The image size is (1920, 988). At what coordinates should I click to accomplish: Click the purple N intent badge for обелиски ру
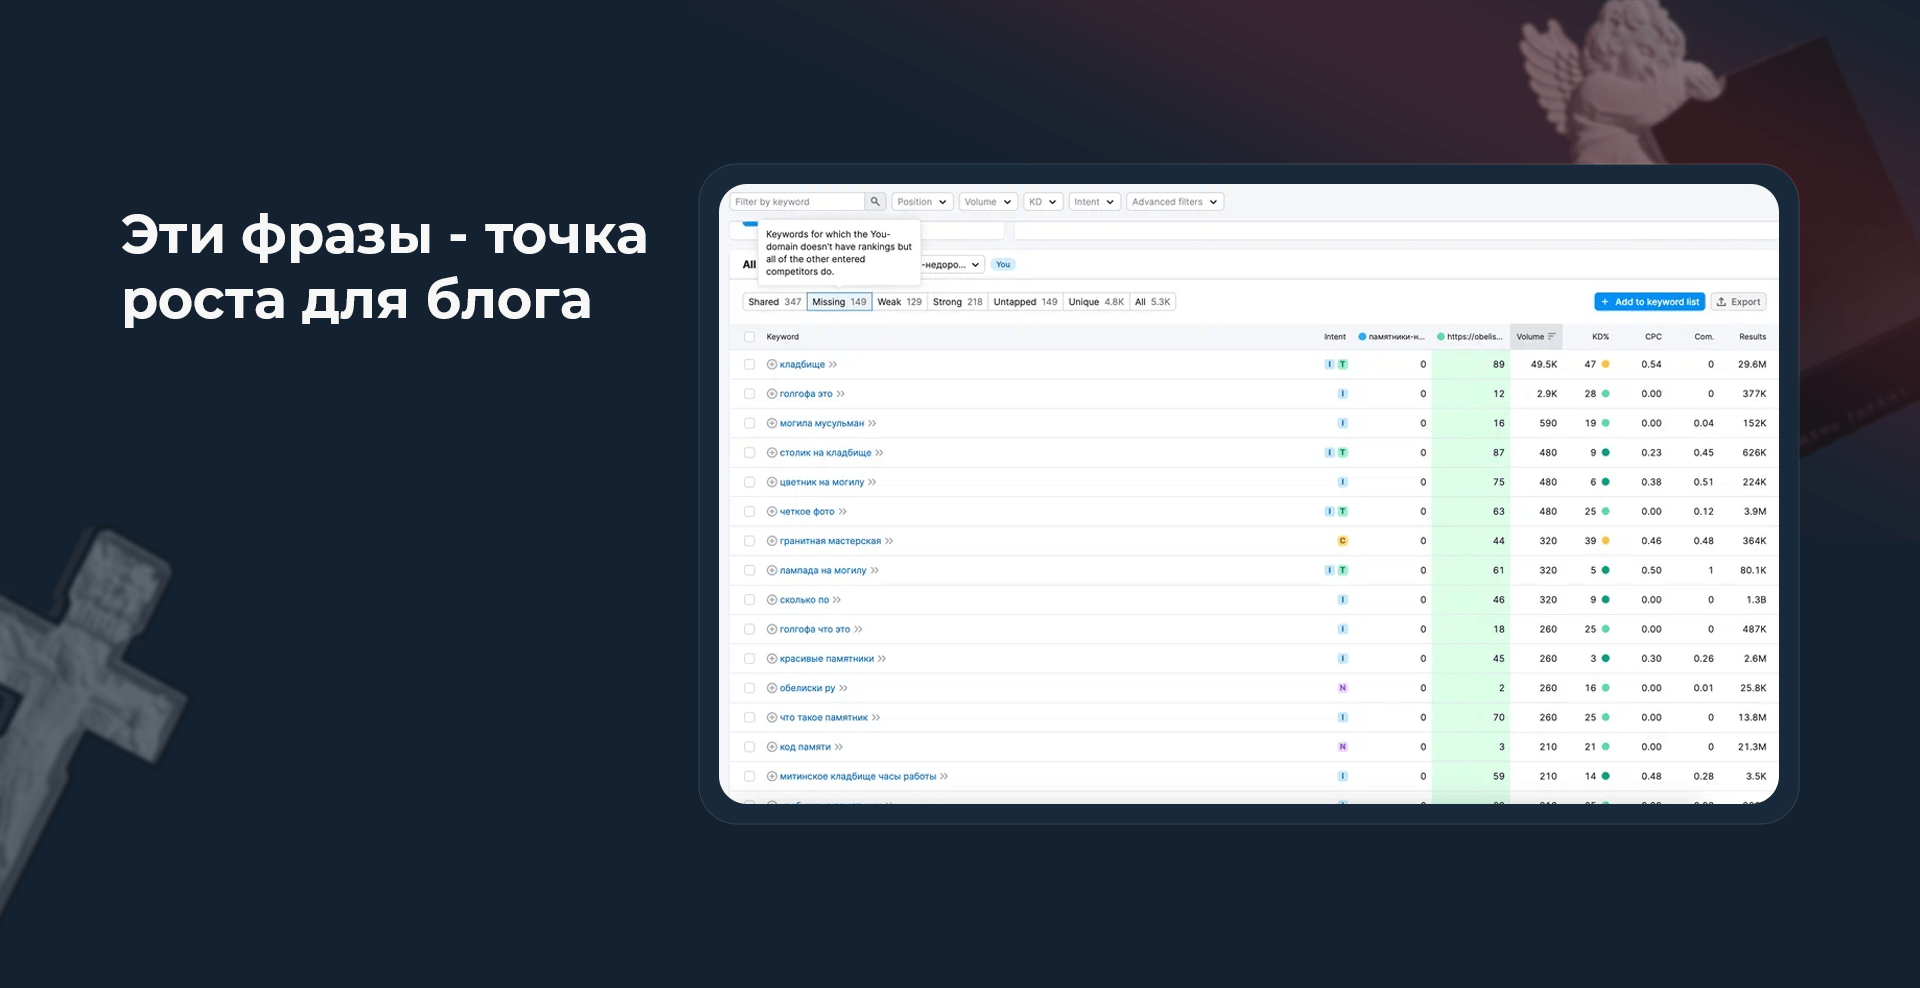click(1342, 687)
